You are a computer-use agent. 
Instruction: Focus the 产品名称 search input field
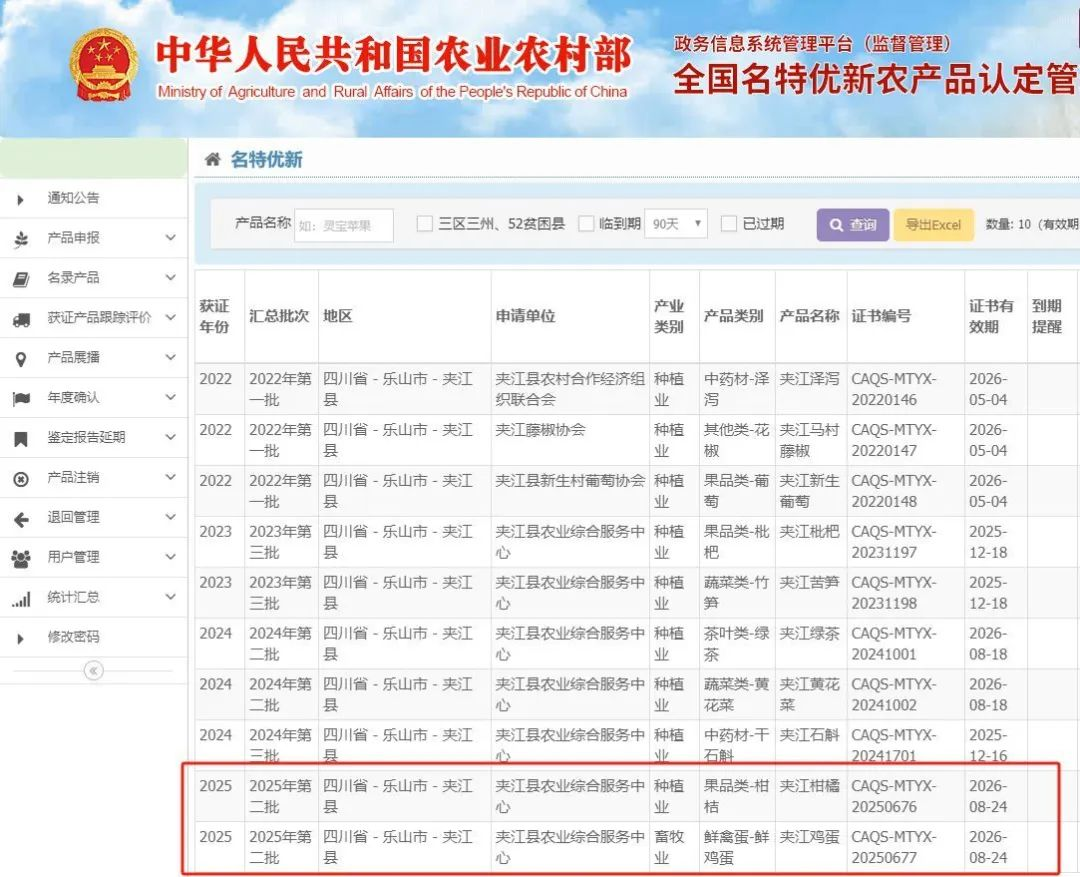click(x=344, y=225)
